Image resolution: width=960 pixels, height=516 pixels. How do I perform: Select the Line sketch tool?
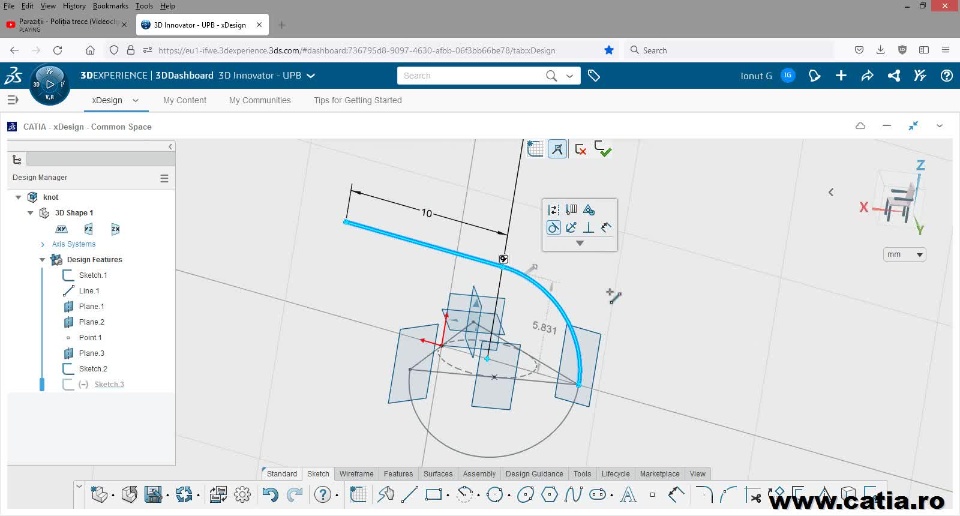click(x=409, y=495)
